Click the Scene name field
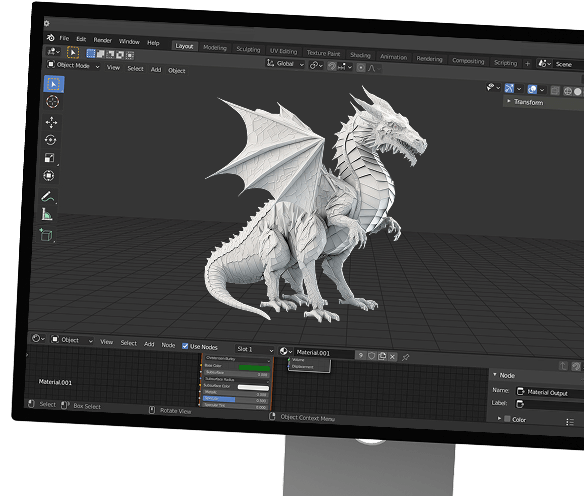Image resolution: width=584 pixels, height=496 pixels. pos(569,64)
